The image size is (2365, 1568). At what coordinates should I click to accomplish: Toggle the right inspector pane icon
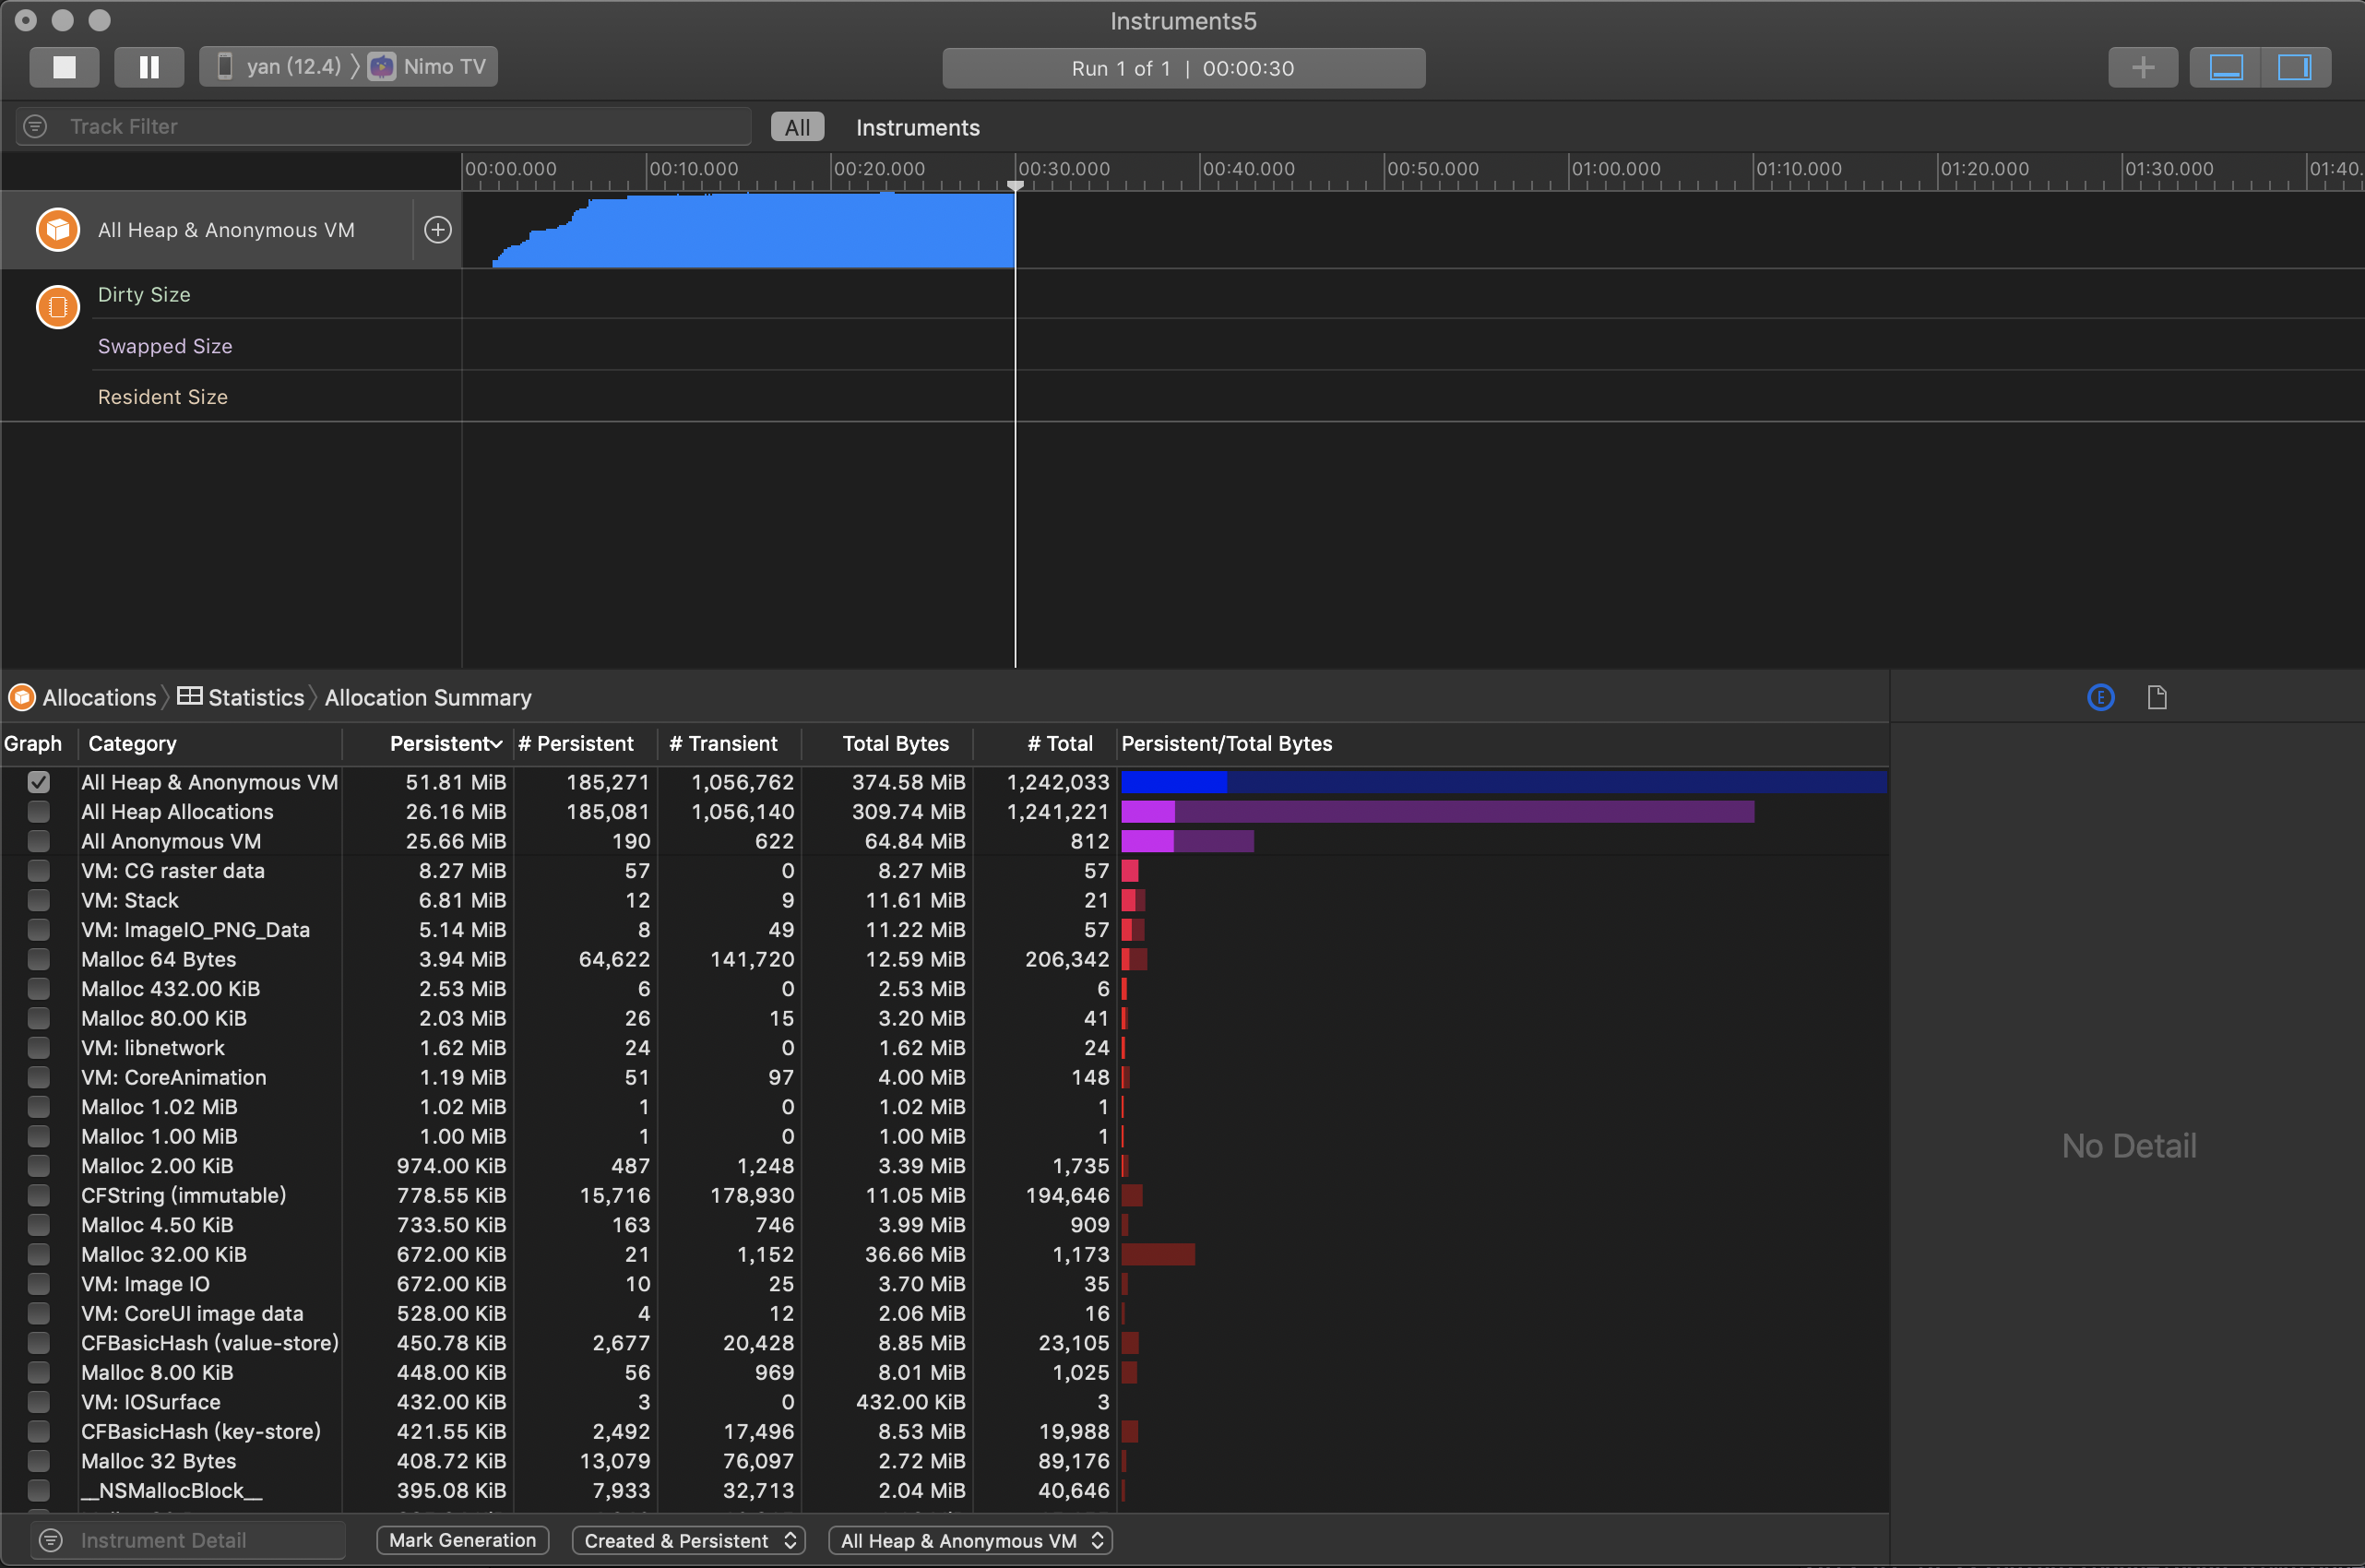[2294, 67]
